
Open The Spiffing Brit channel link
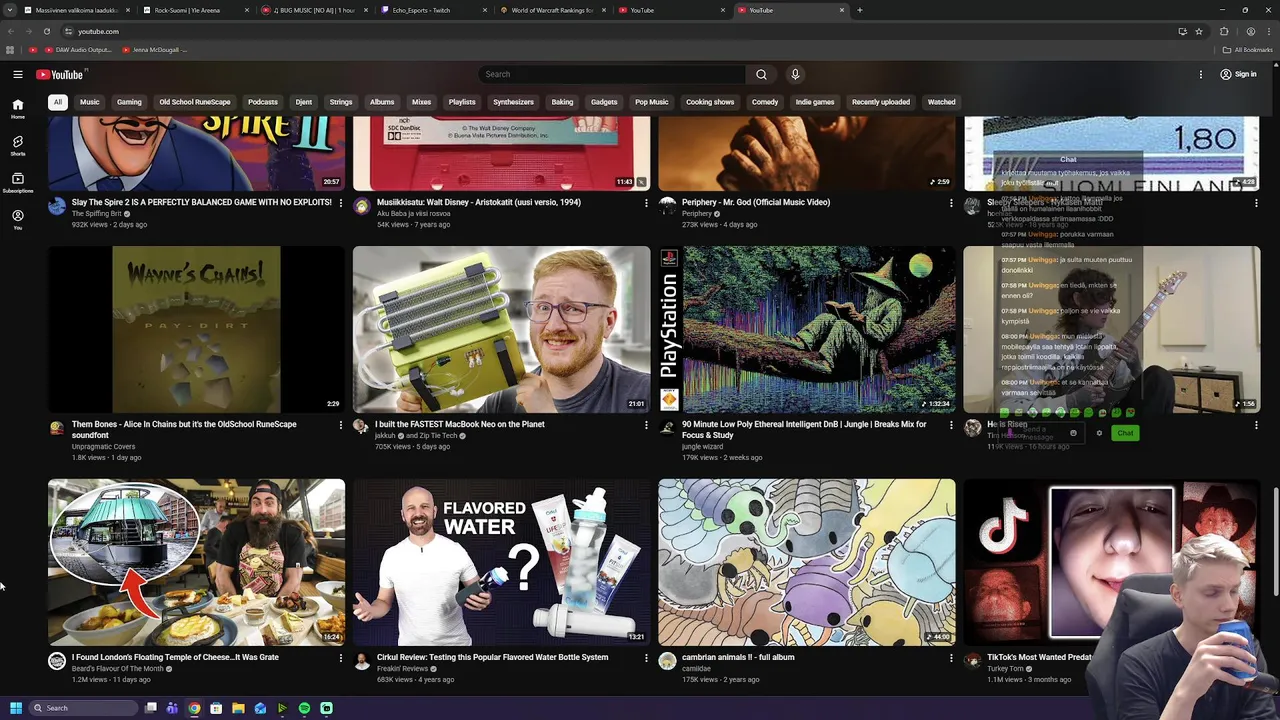click(x=97, y=214)
